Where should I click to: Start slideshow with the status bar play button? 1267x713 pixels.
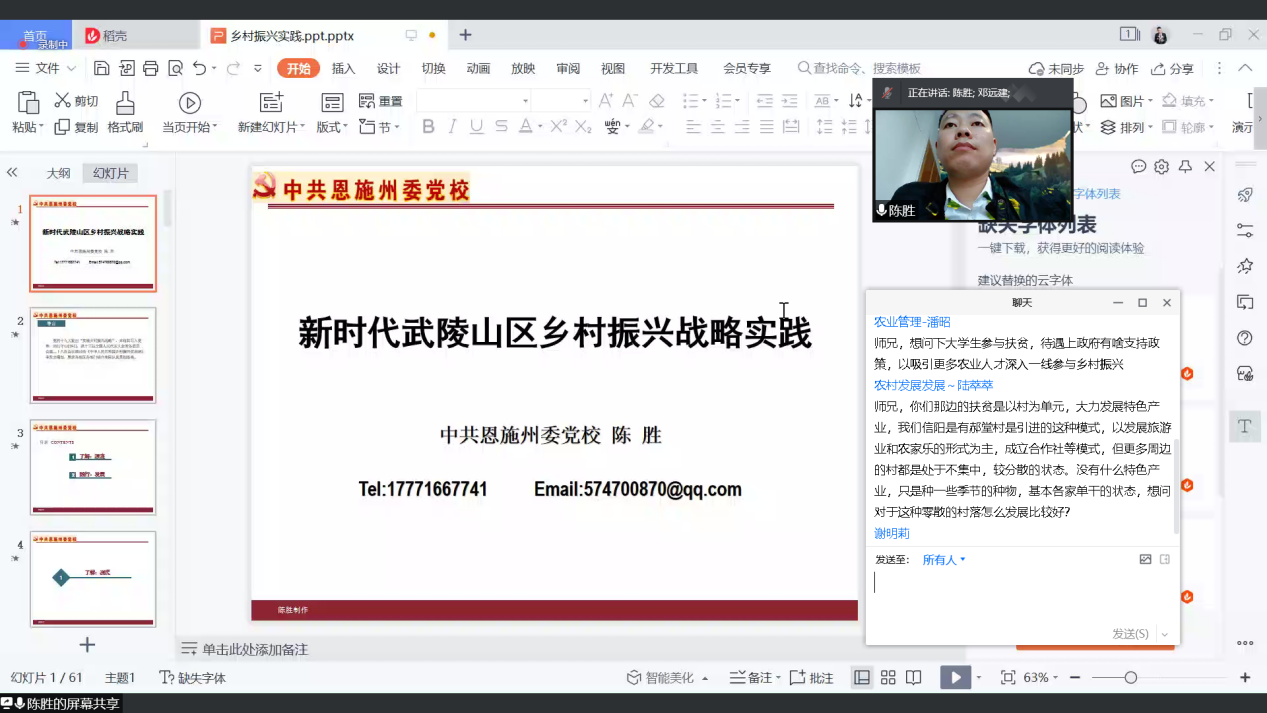coord(955,677)
